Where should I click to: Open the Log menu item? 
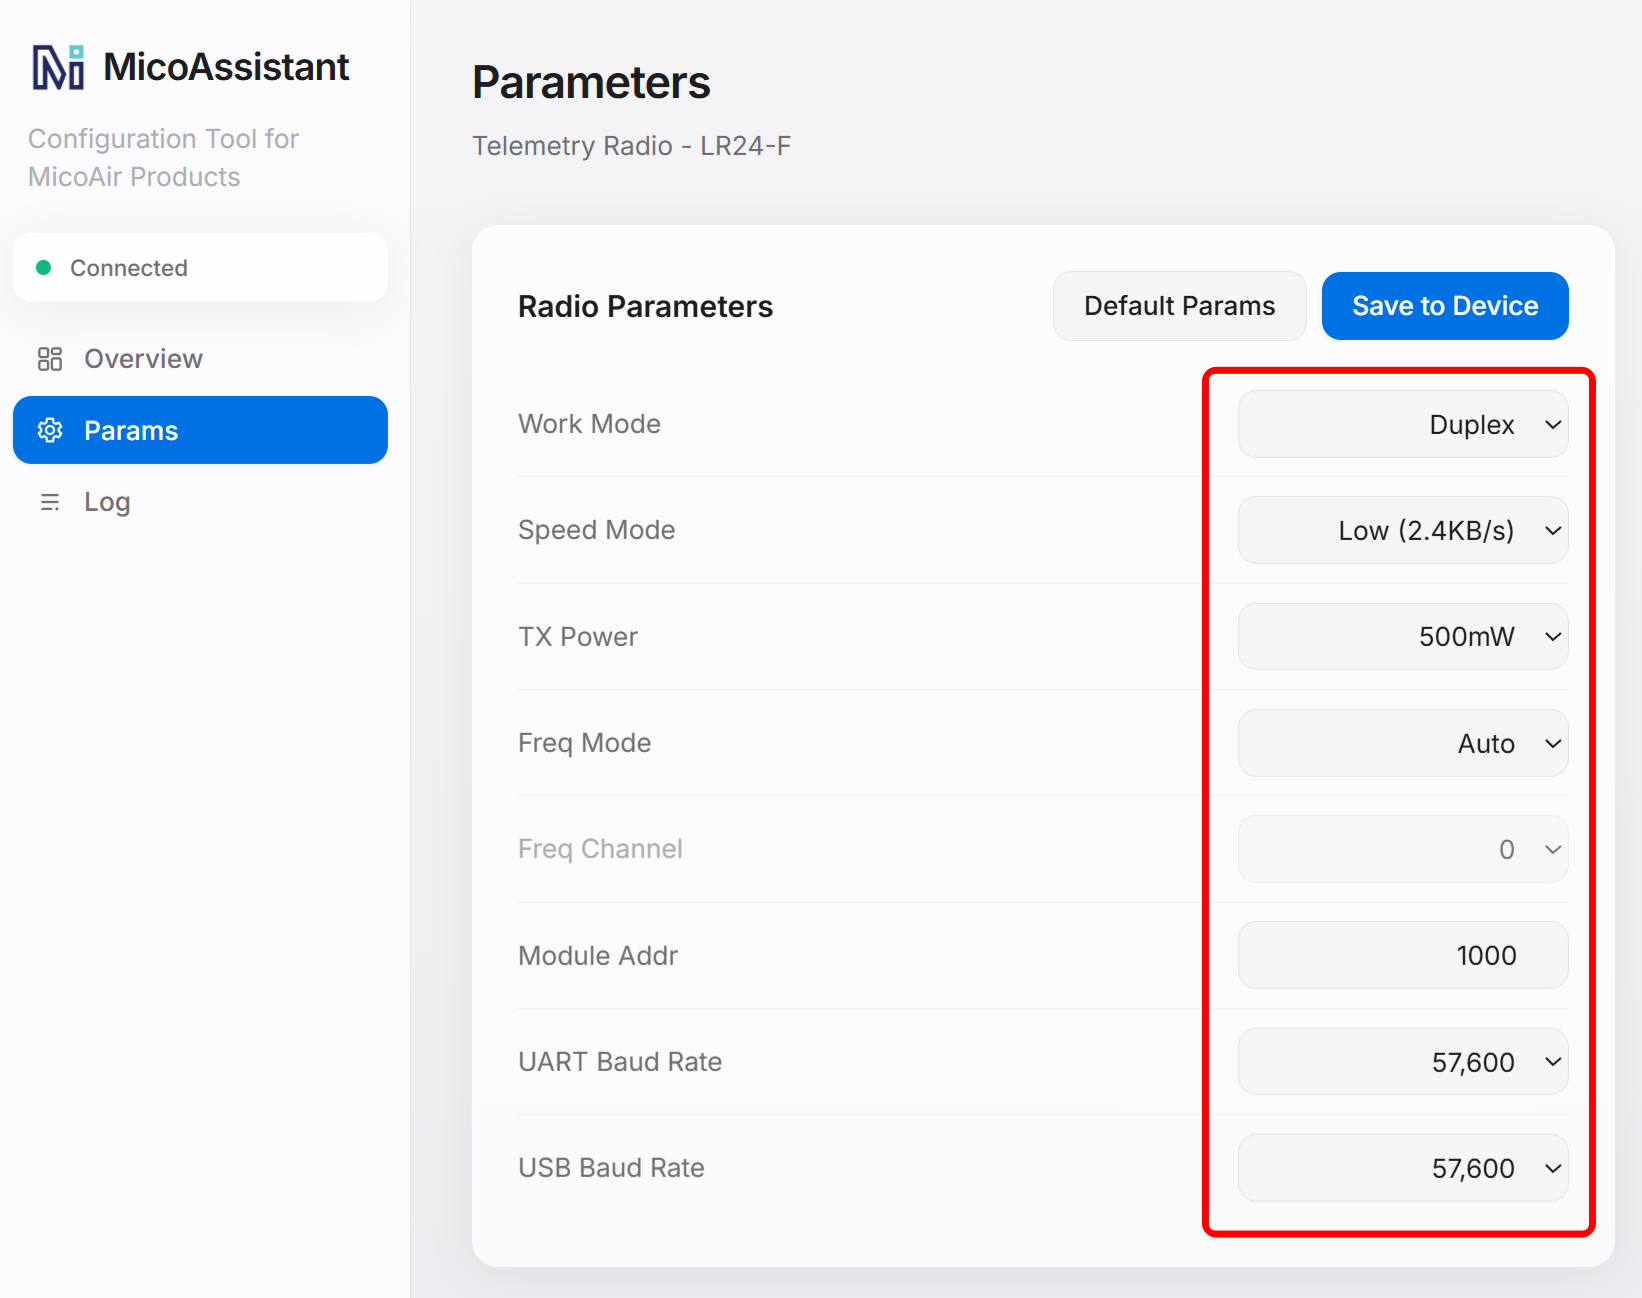(x=200, y=502)
